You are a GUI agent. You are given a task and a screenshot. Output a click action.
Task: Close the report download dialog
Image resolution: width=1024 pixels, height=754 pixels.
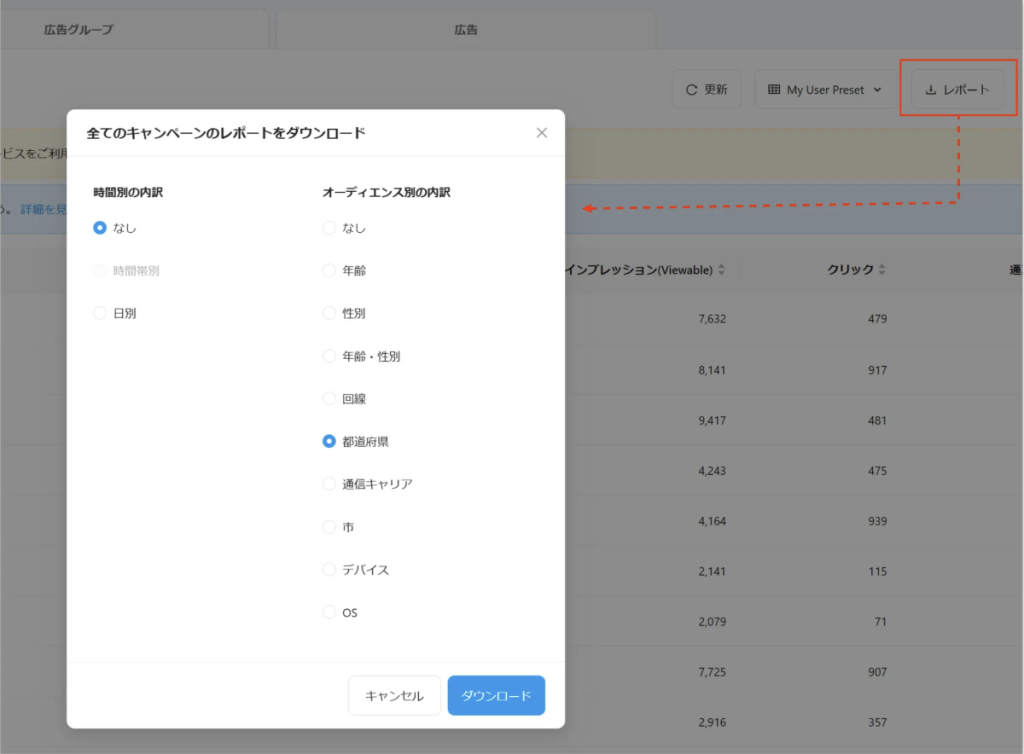click(541, 133)
